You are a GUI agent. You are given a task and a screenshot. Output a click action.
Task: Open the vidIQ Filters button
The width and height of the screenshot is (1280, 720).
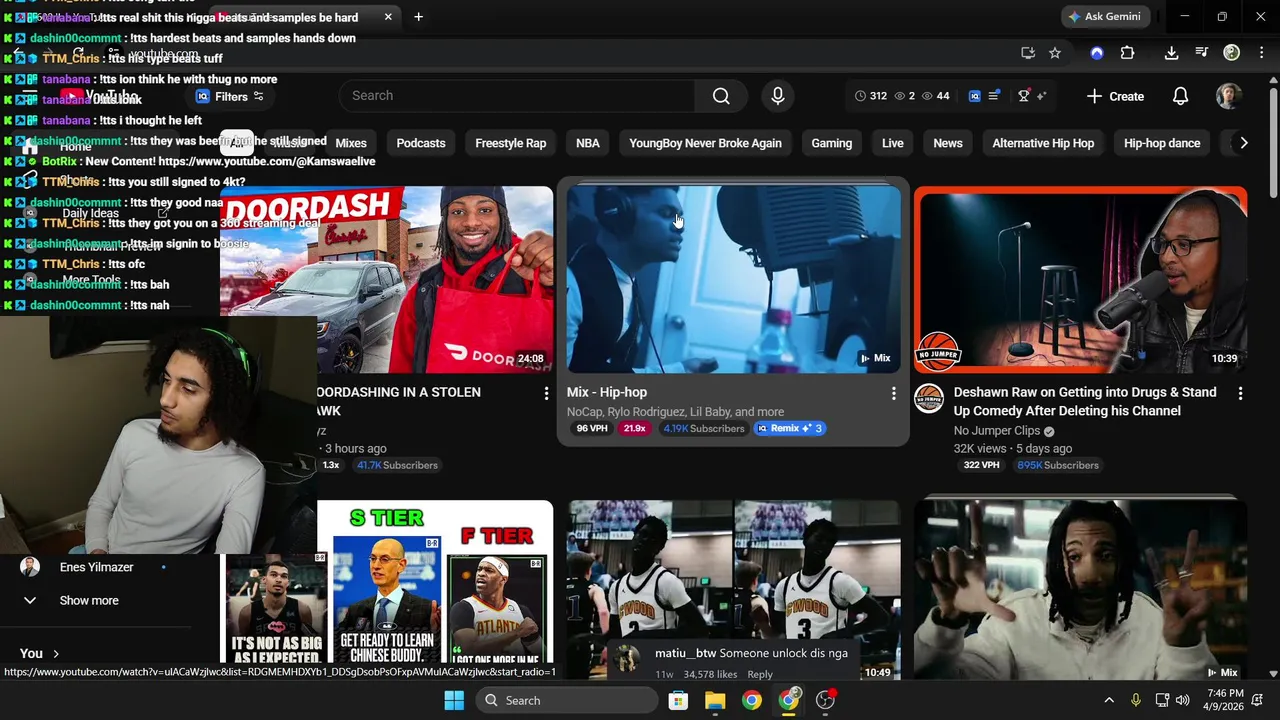point(230,96)
